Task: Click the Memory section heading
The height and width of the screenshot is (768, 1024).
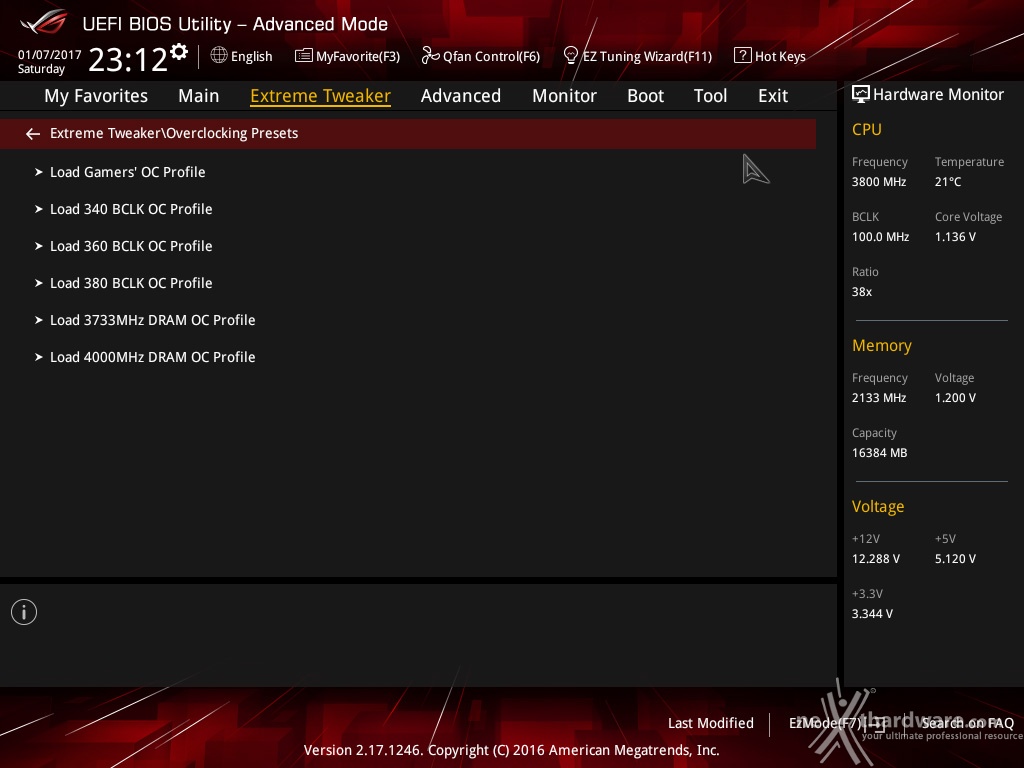Action: tap(882, 345)
